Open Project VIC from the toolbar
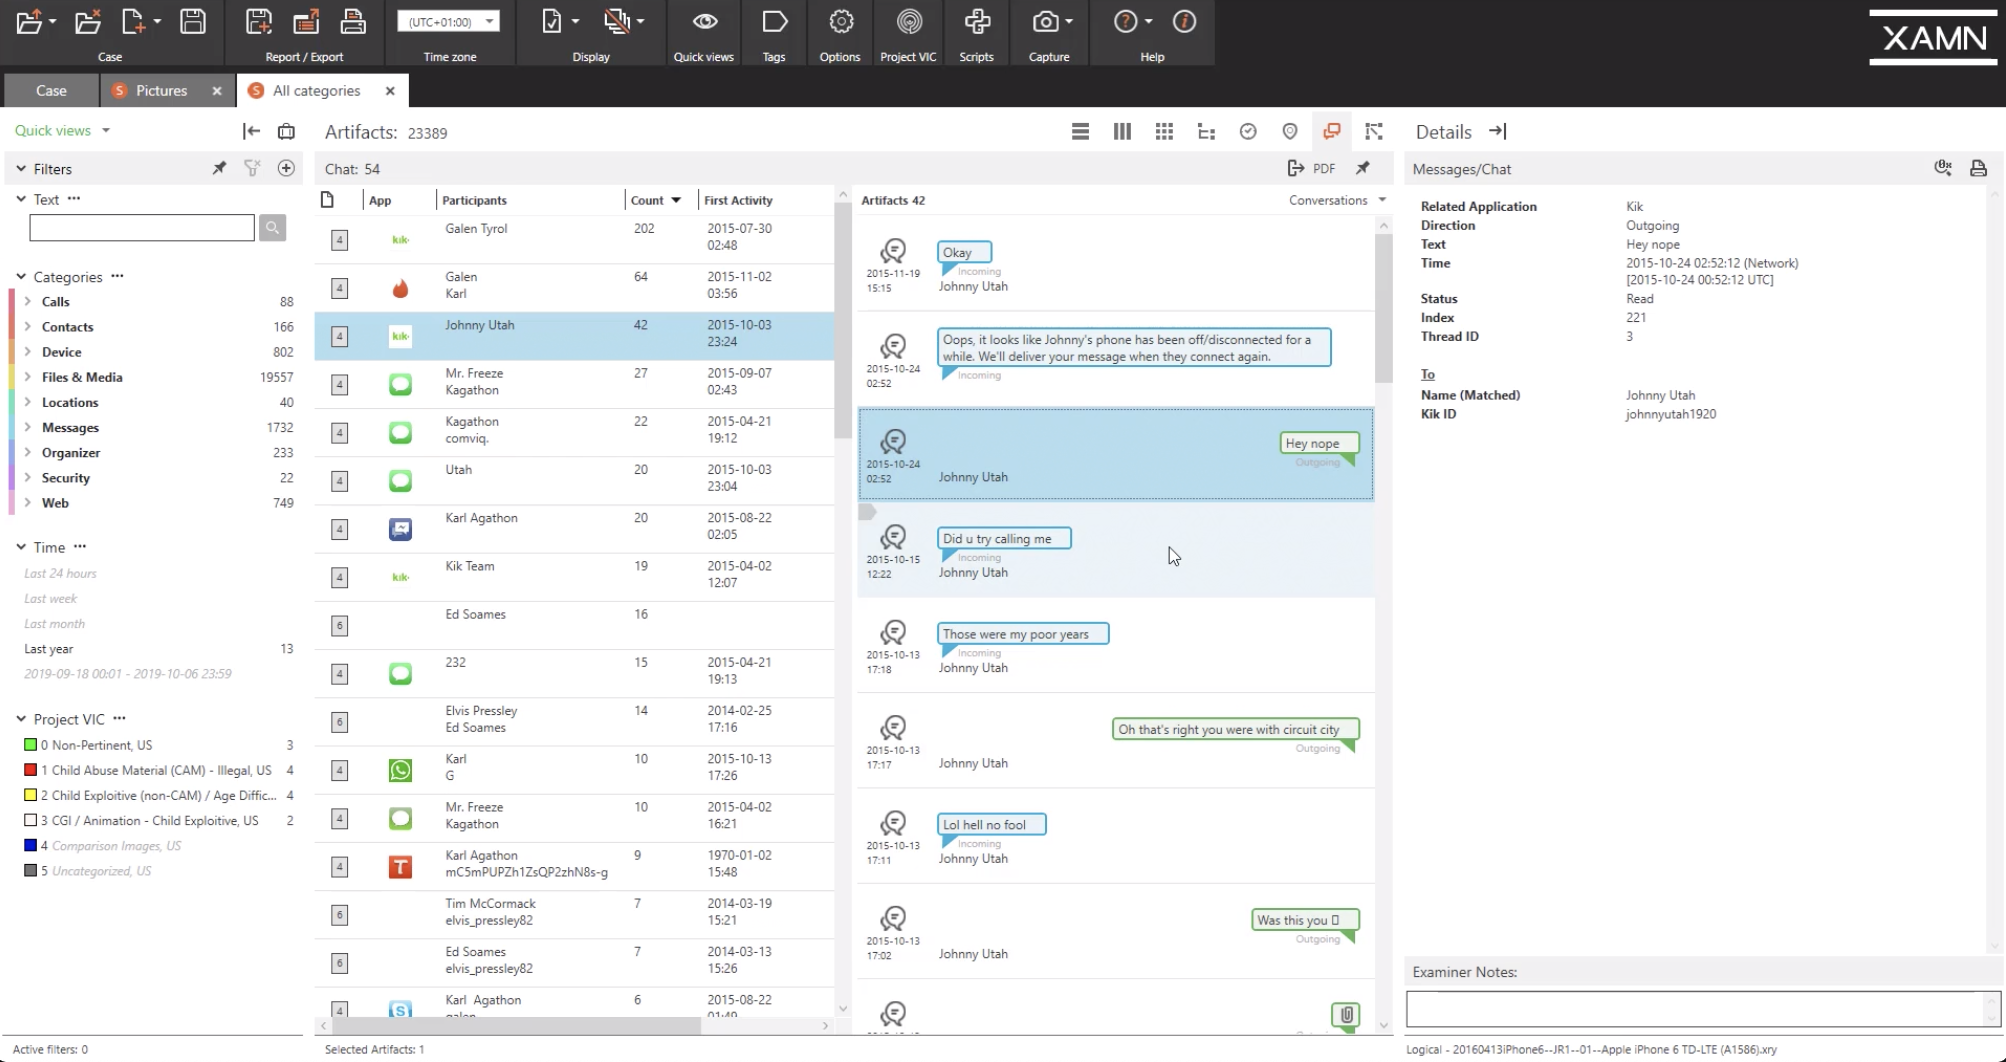 (908, 34)
